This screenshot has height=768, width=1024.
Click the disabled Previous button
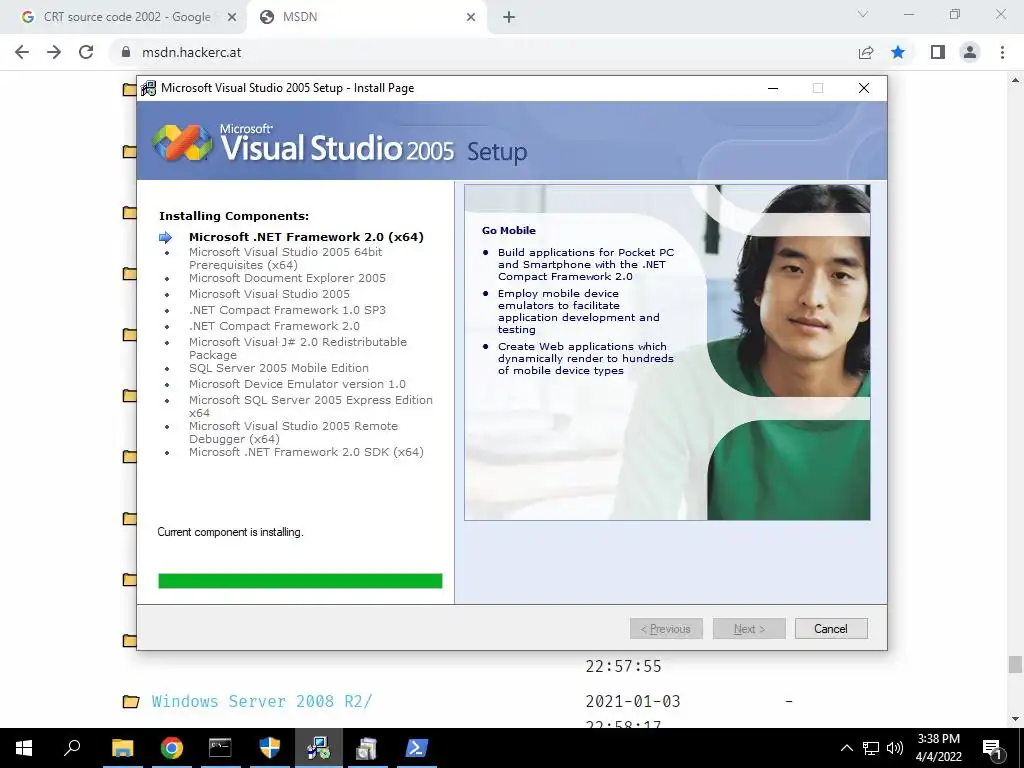[x=666, y=629]
